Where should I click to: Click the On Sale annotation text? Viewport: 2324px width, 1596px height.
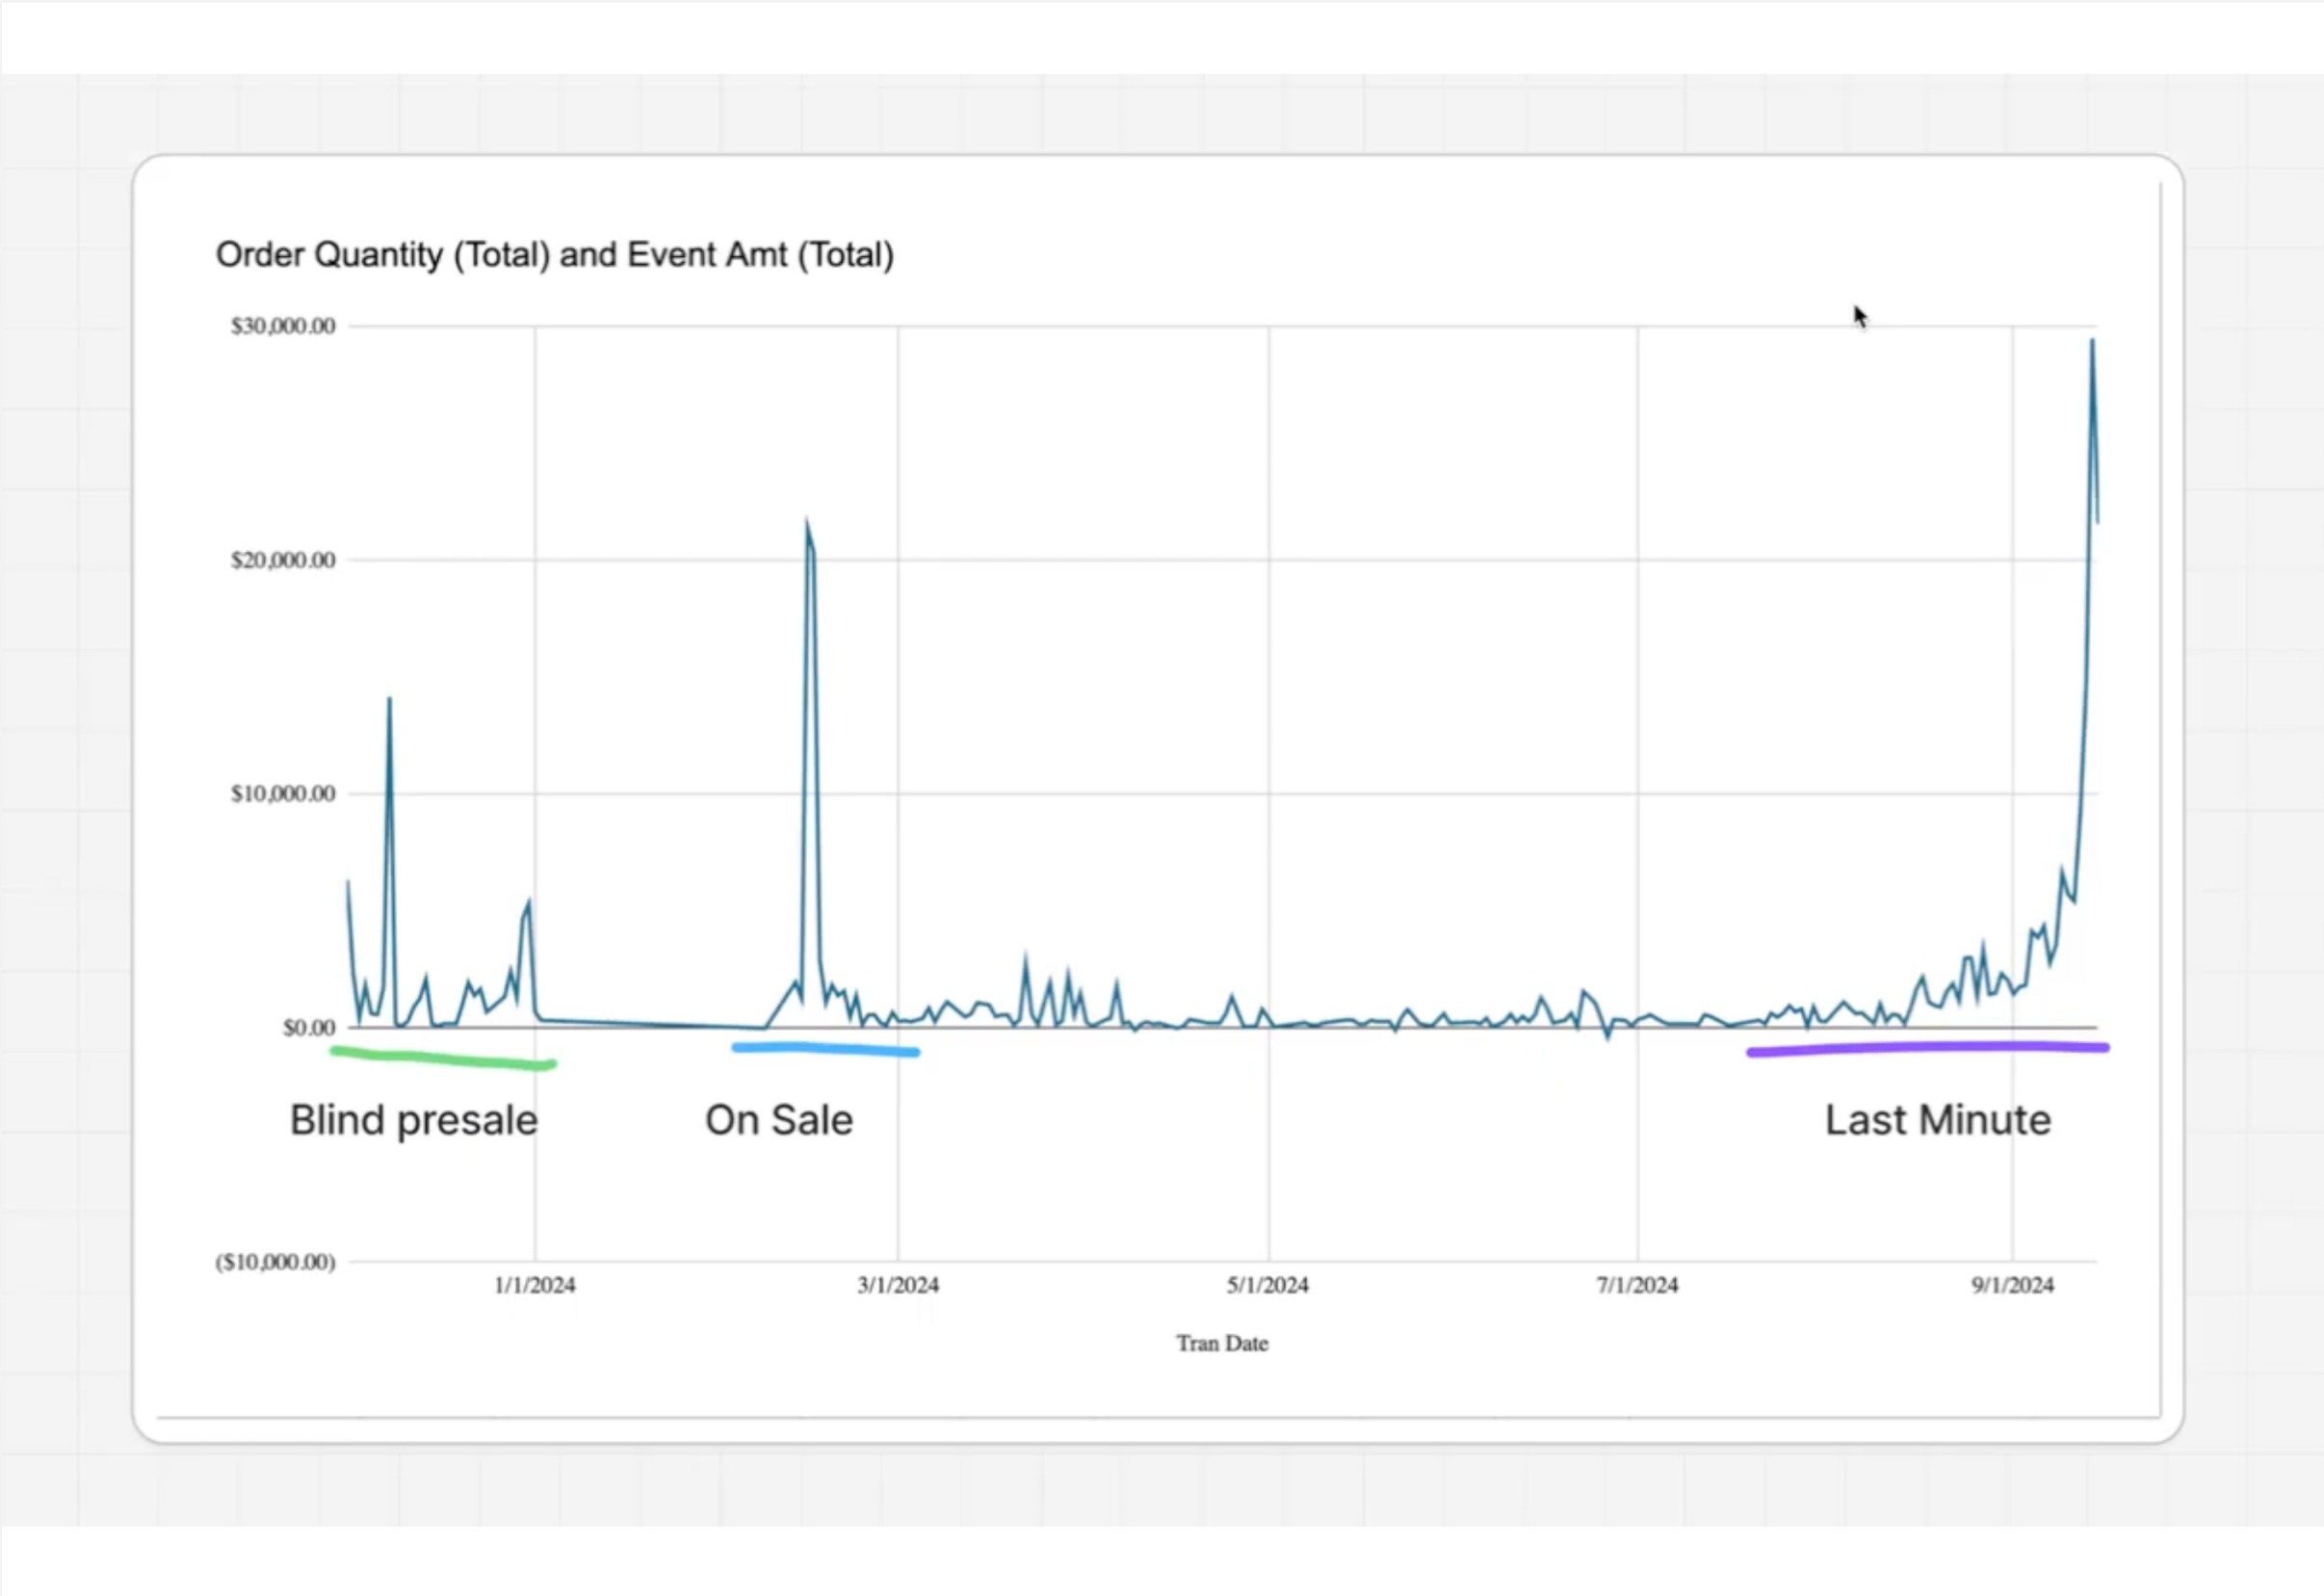pyautogui.click(x=779, y=1121)
